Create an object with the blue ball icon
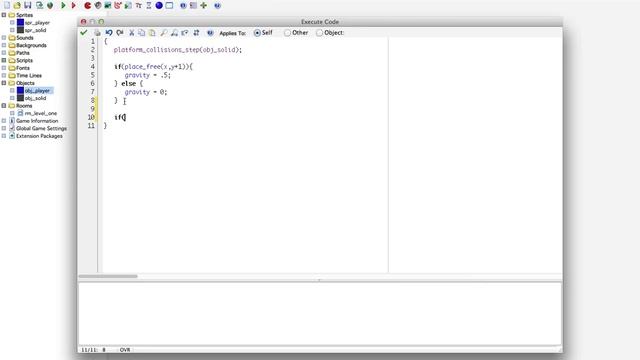Screen dimensions: 640x360 tap(159, 5)
